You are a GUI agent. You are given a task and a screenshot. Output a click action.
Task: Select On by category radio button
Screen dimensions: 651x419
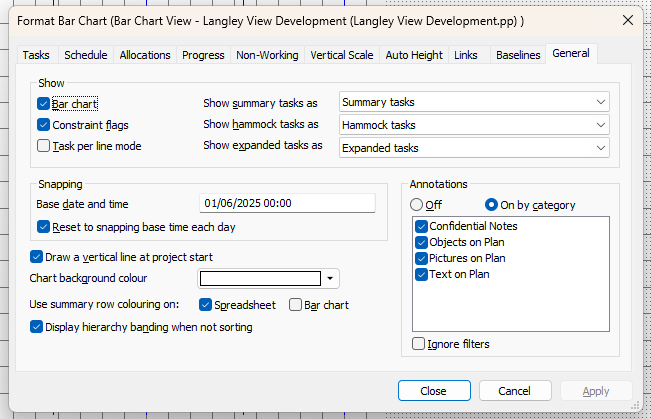point(491,205)
